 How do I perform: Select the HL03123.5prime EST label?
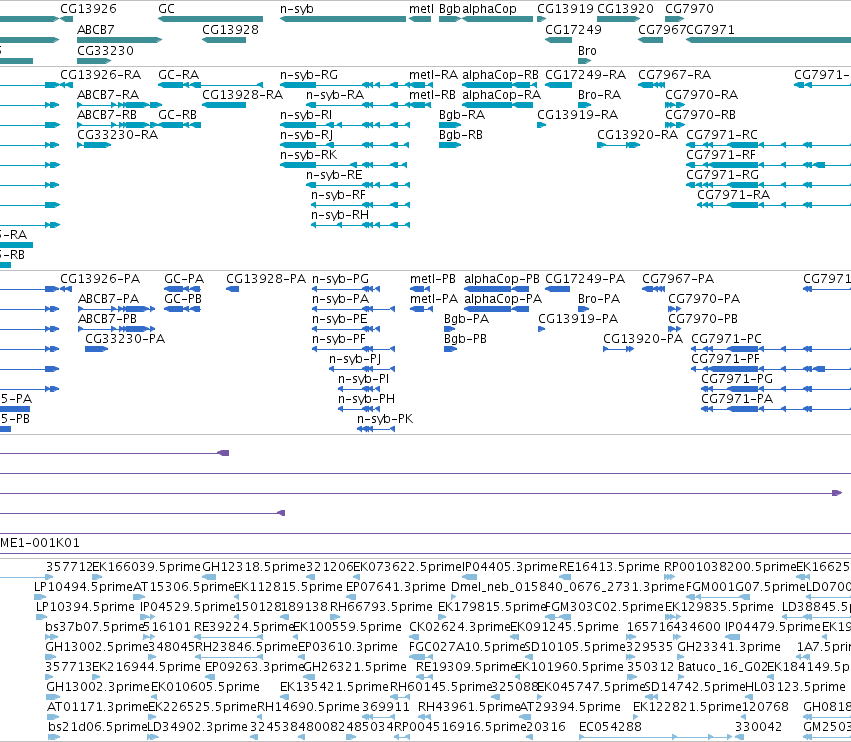point(796,687)
